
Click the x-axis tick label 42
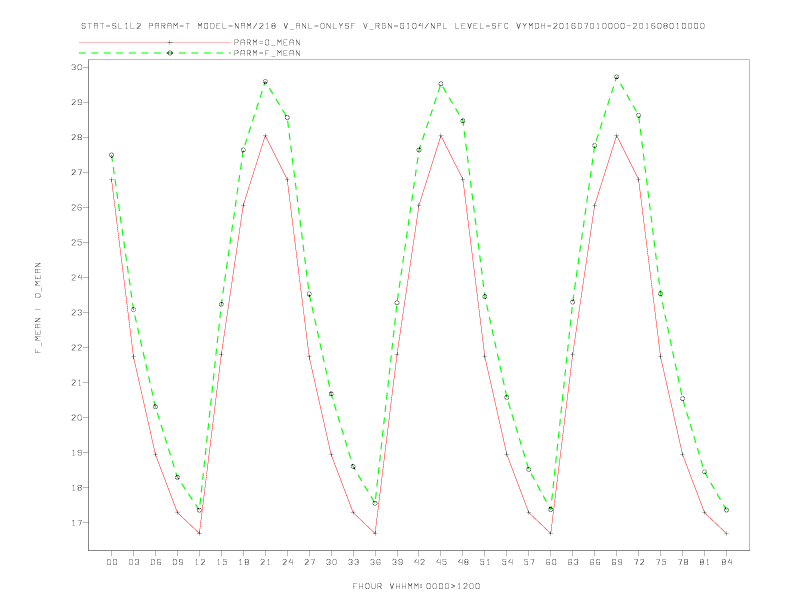click(419, 562)
